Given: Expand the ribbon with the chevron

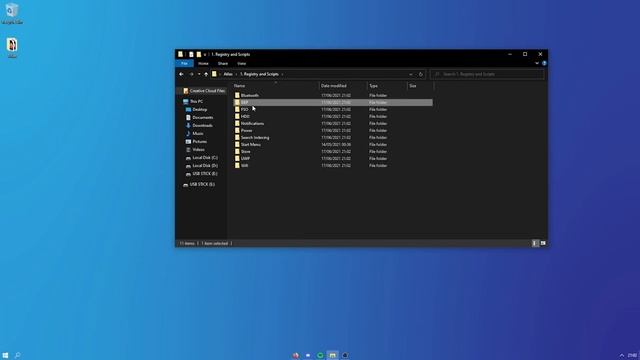Looking at the screenshot, I should click(537, 63).
